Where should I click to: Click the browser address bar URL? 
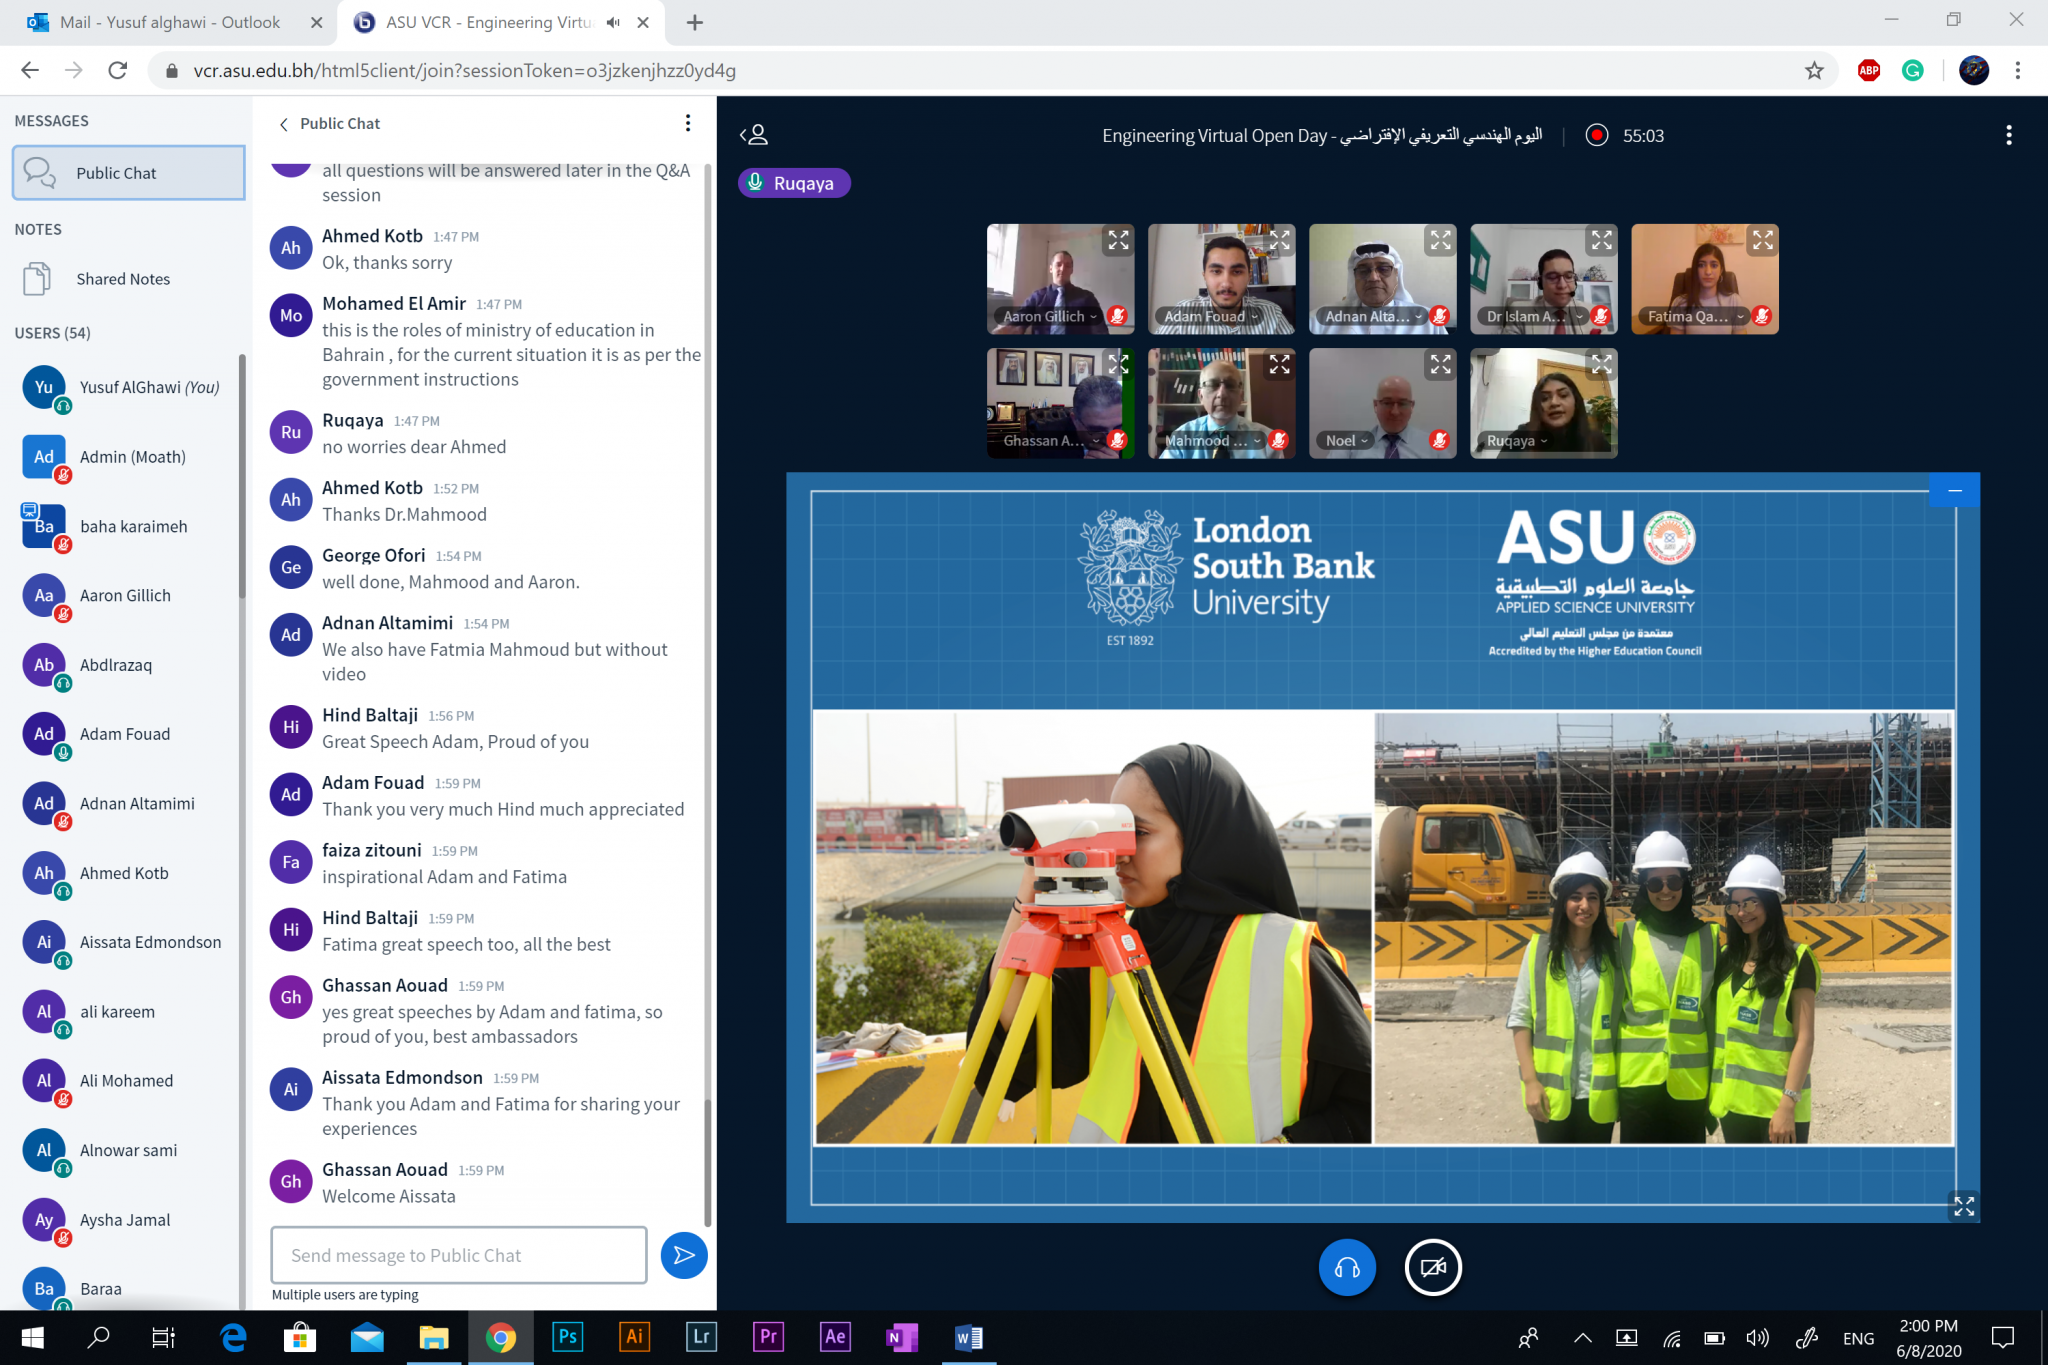click(465, 71)
